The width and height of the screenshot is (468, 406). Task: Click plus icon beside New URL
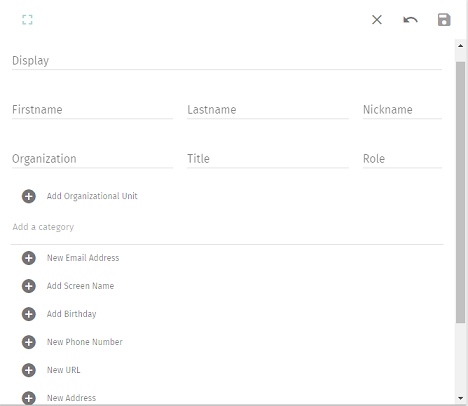[x=29, y=370]
